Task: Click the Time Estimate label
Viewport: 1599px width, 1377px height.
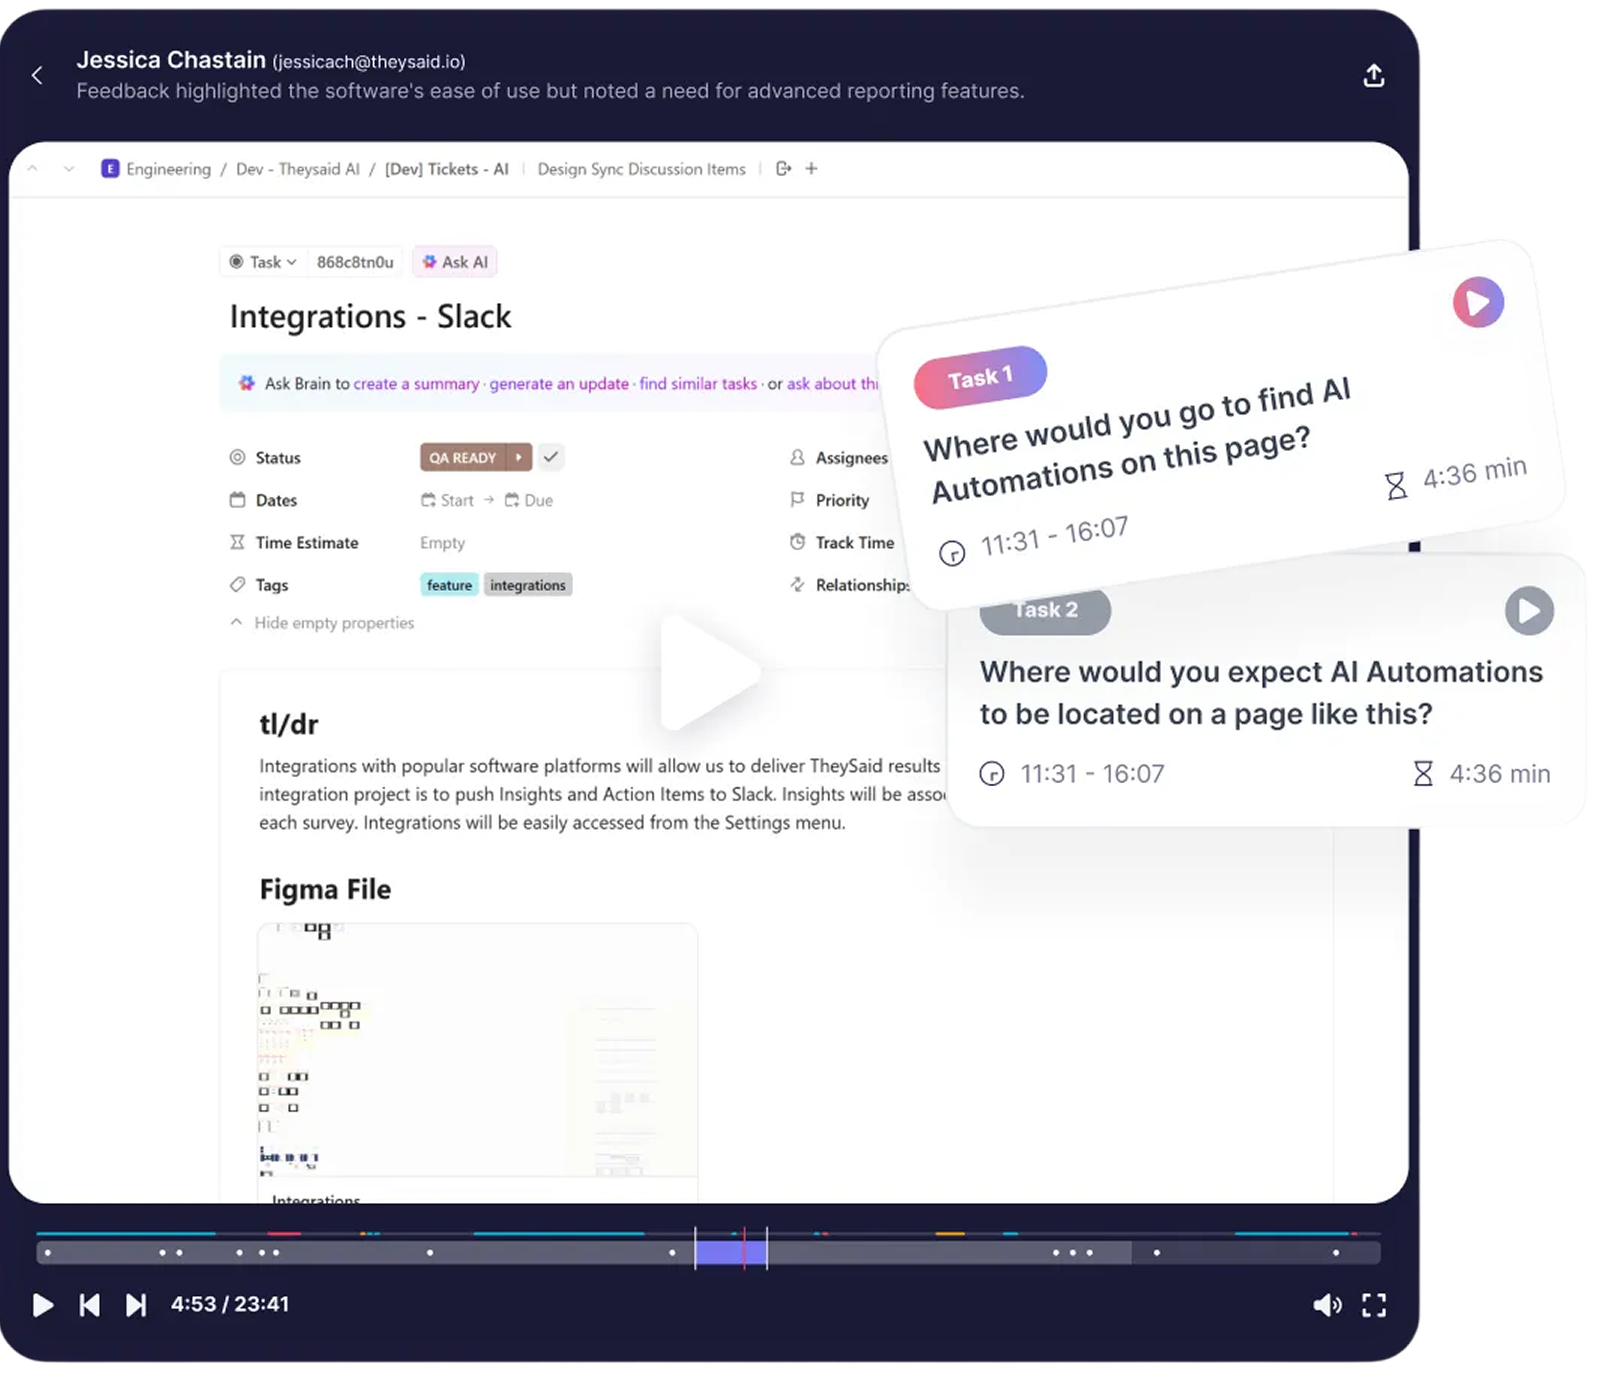Action: point(307,543)
